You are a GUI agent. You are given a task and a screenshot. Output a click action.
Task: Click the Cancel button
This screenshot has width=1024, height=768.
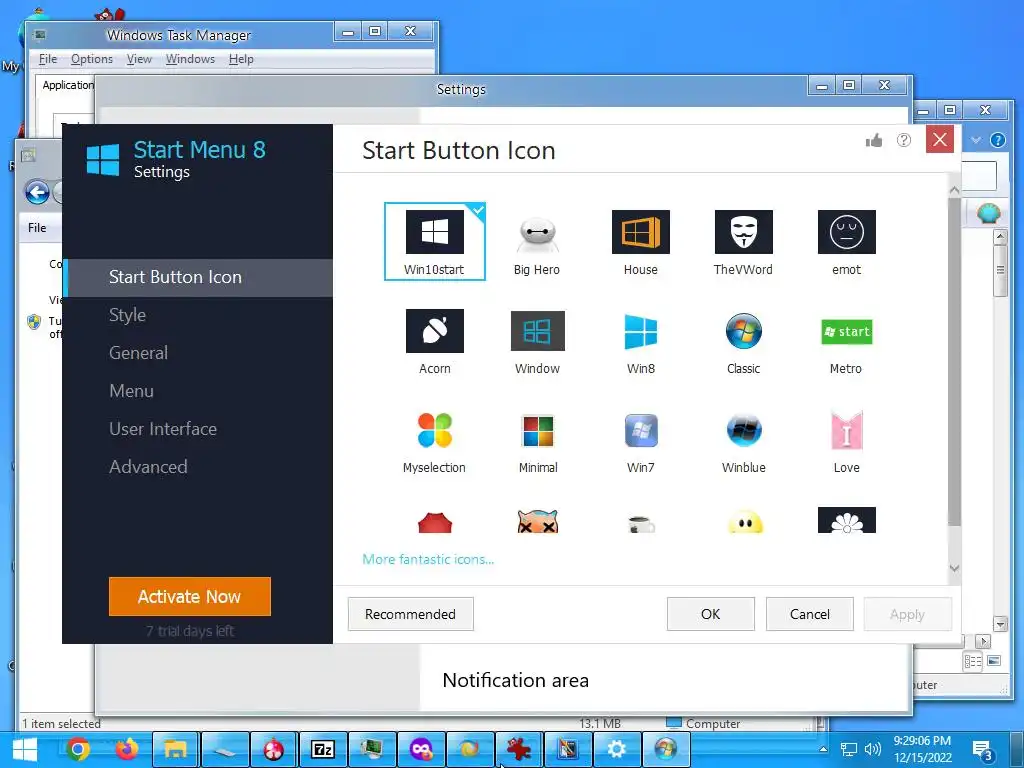(810, 614)
